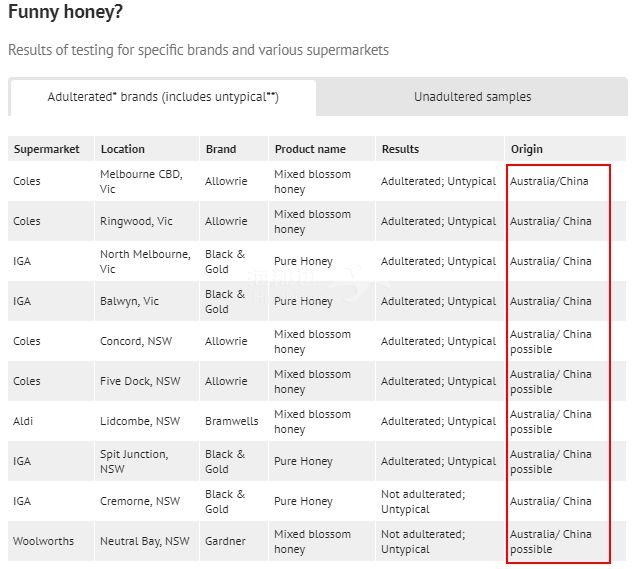Select Spit Junction, NSW cell
This screenshot has height=569, width=640.
click(134, 461)
